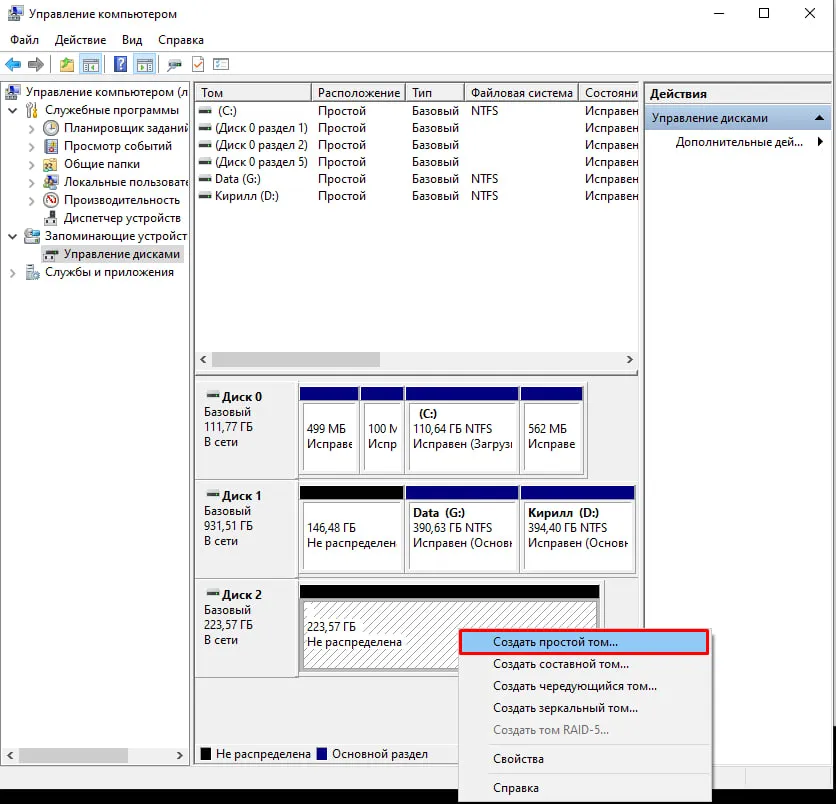Click the Up one level folder icon
Screen dimensions: 836x804
coord(67,65)
